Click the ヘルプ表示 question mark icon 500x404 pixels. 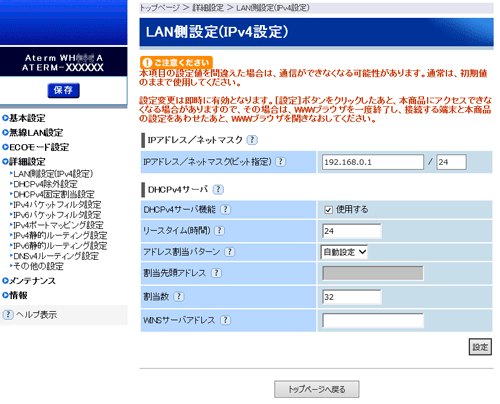point(8,314)
